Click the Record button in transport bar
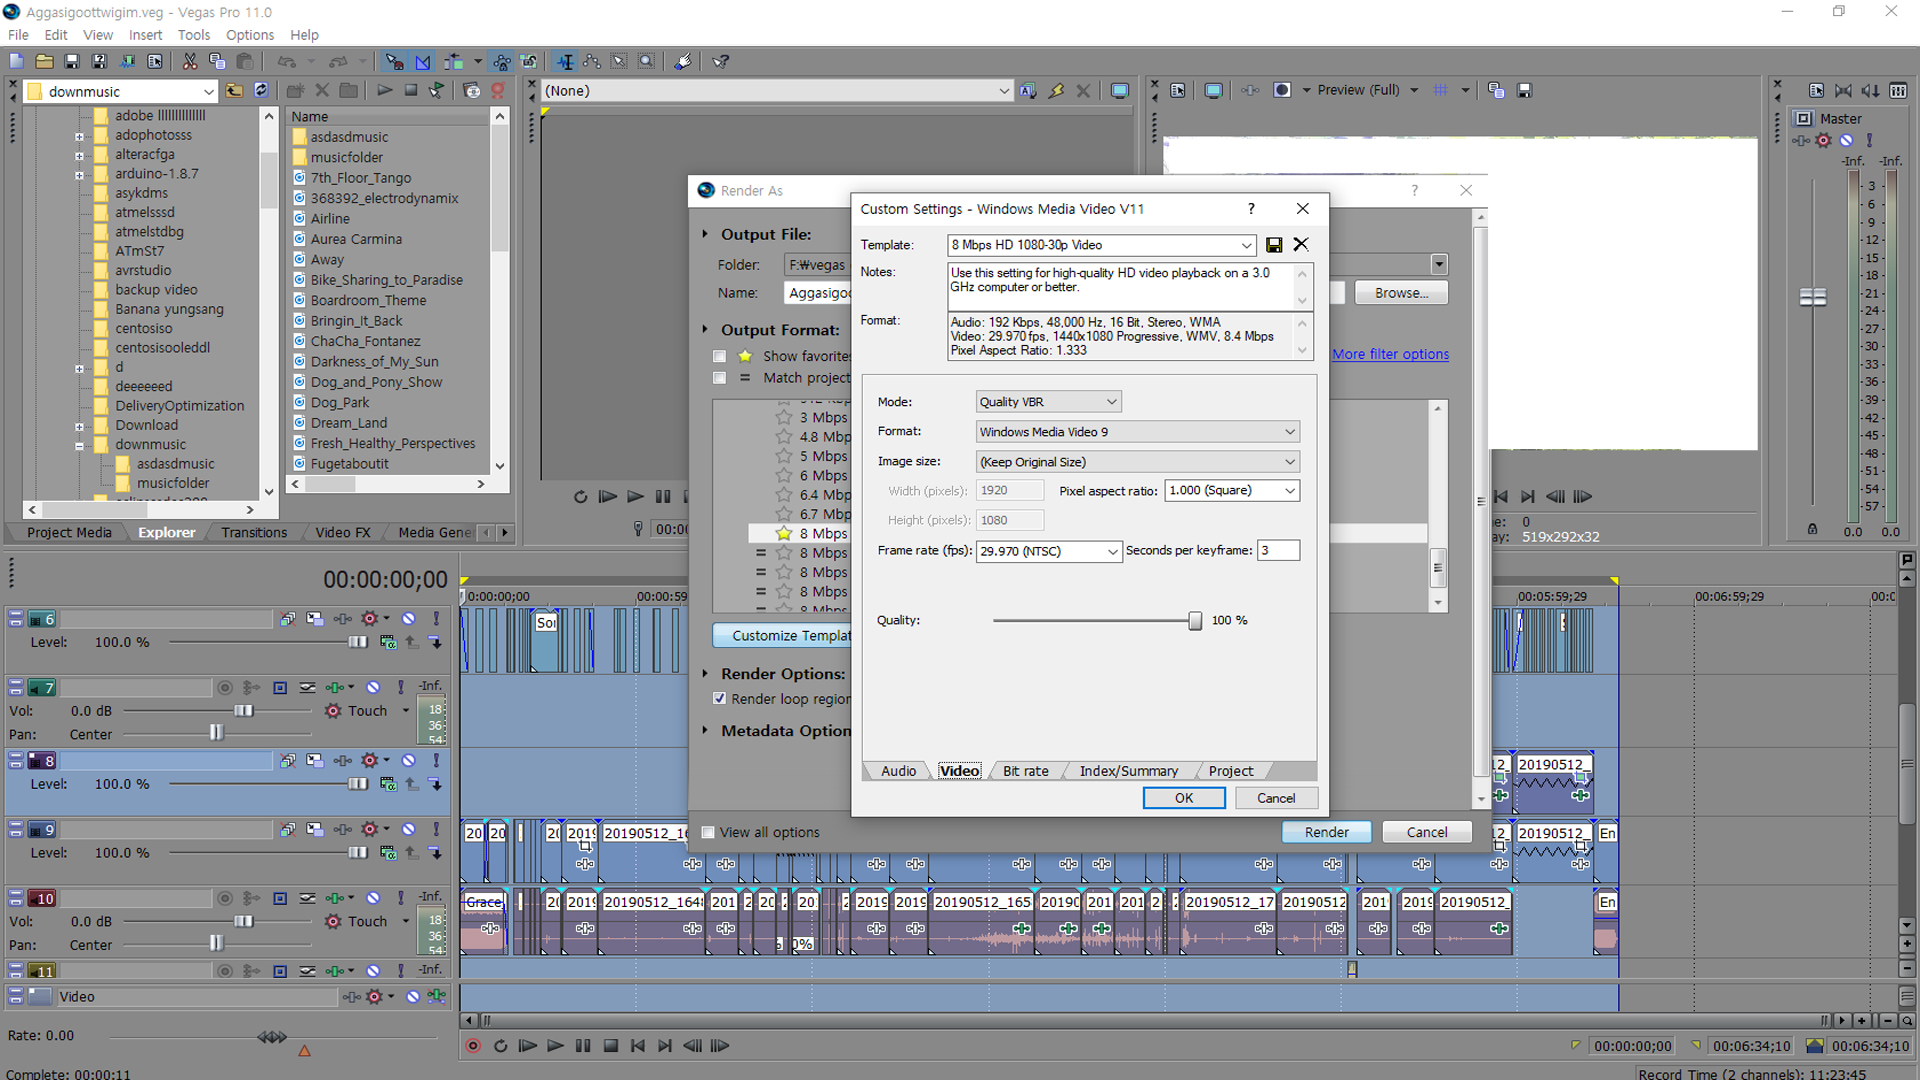This screenshot has width=1920, height=1080. coord(474,1046)
